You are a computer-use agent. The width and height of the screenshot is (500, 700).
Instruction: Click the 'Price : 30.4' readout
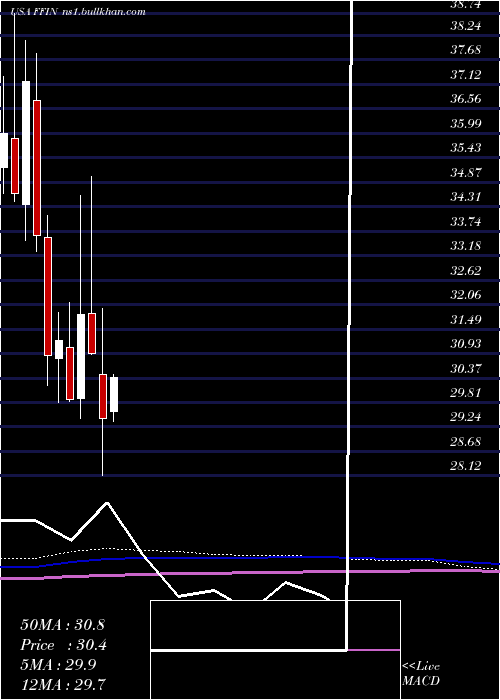click(x=63, y=645)
